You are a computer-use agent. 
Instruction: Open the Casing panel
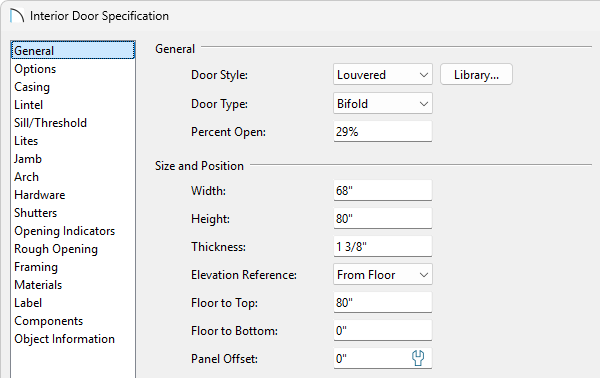pos(73,87)
